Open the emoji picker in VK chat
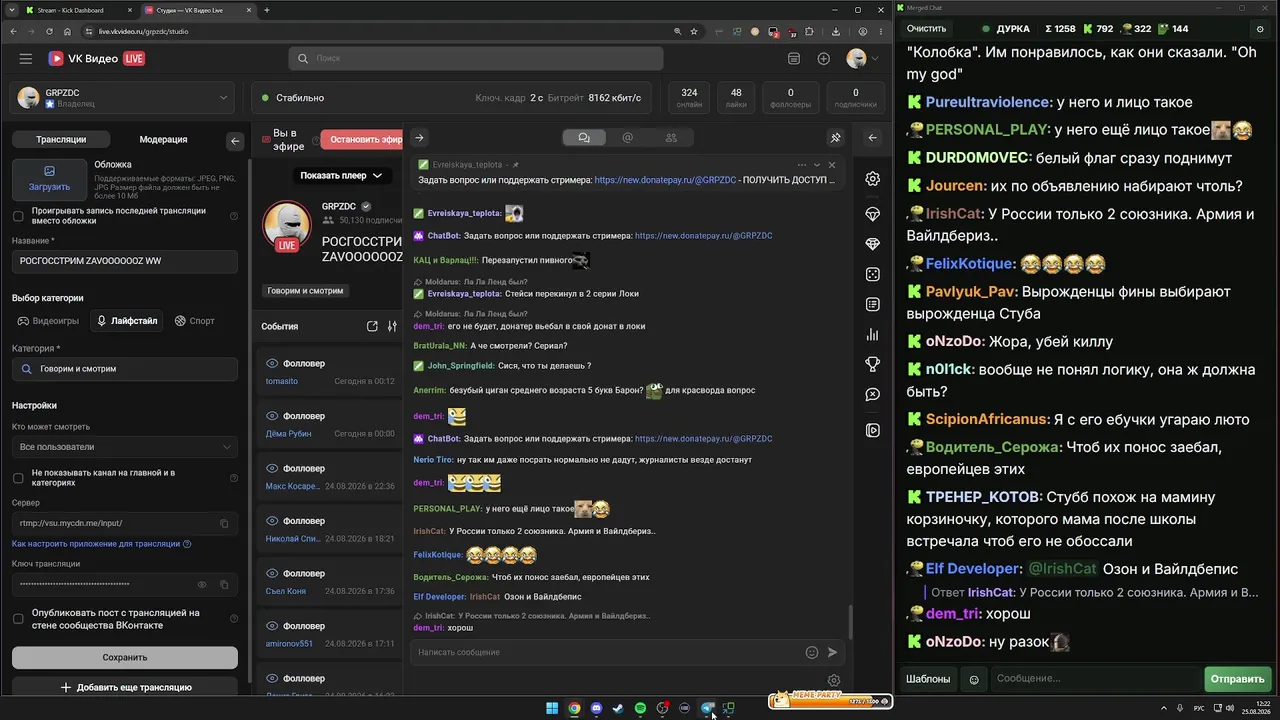Screen dimensions: 1280x720 pos(812,652)
